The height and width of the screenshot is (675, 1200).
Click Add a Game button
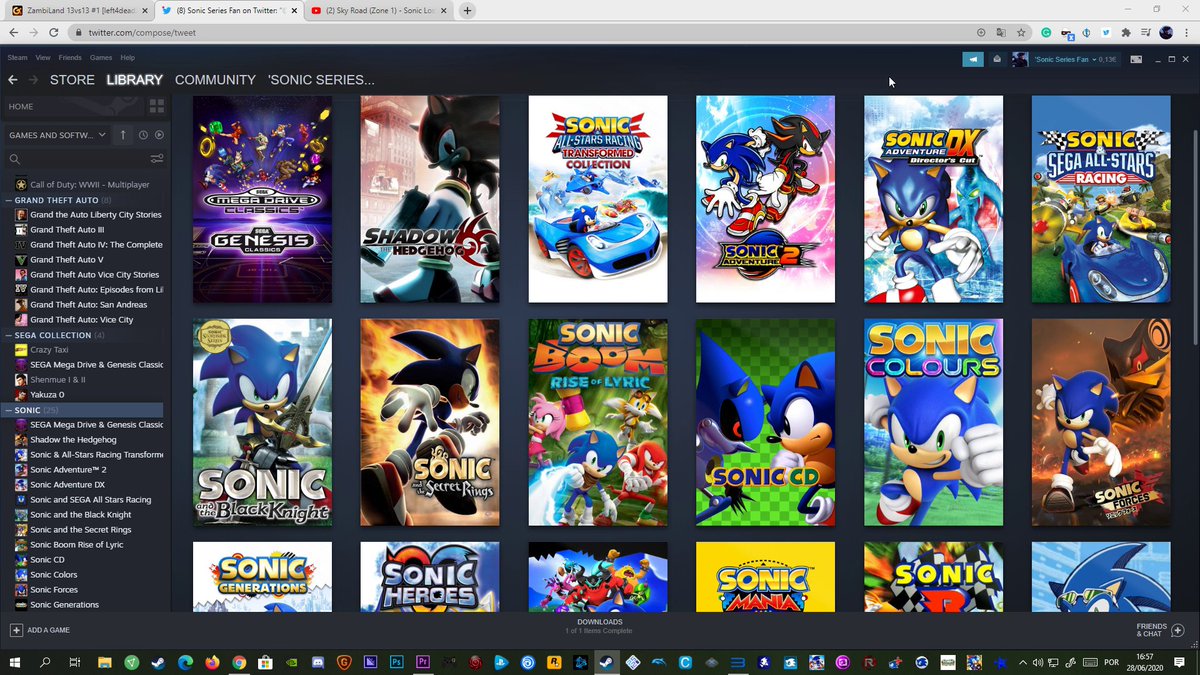click(x=40, y=630)
